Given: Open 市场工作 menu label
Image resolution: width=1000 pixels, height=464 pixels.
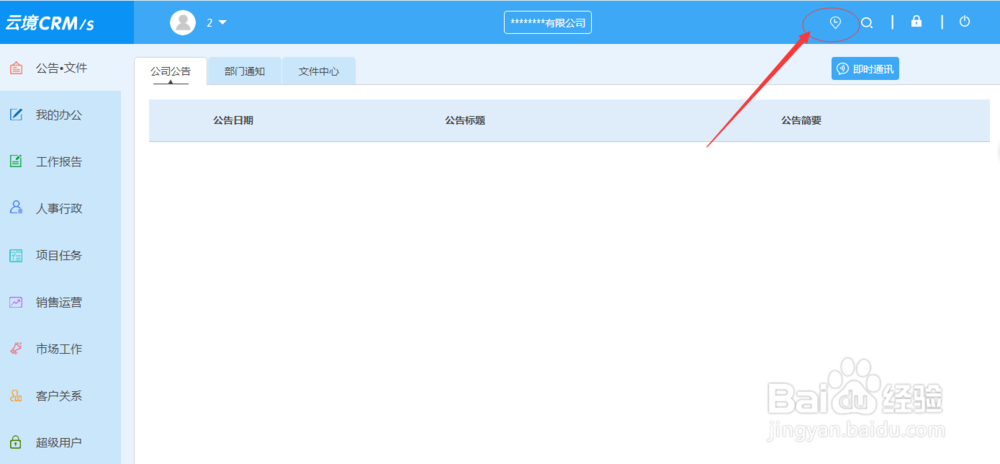Looking at the screenshot, I should click(x=59, y=349).
